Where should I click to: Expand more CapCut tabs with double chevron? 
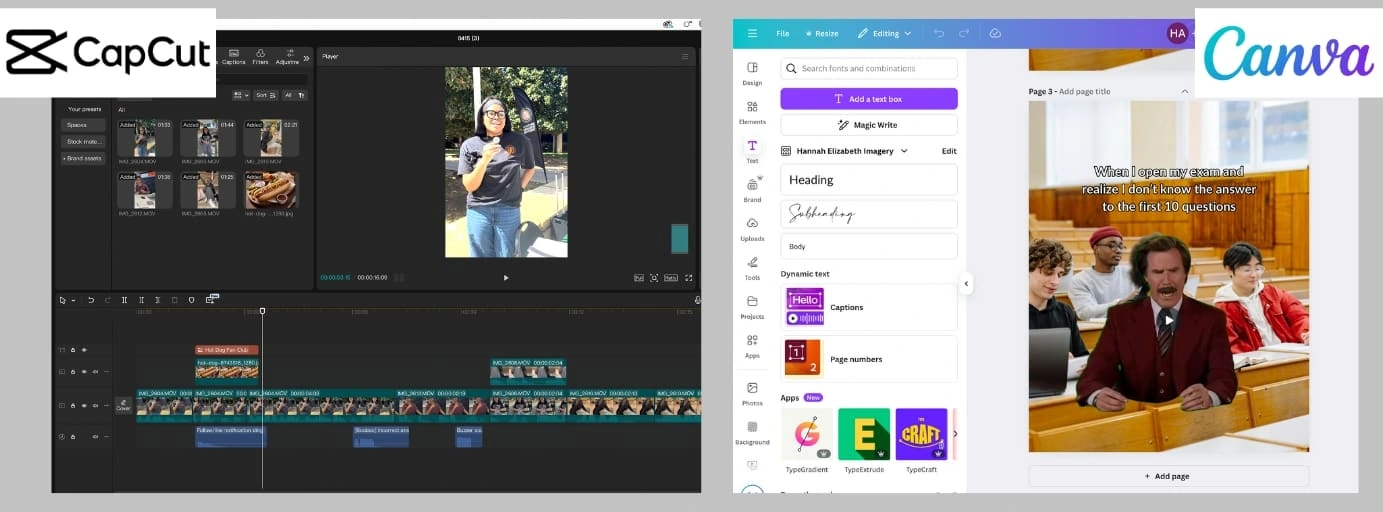click(306, 58)
